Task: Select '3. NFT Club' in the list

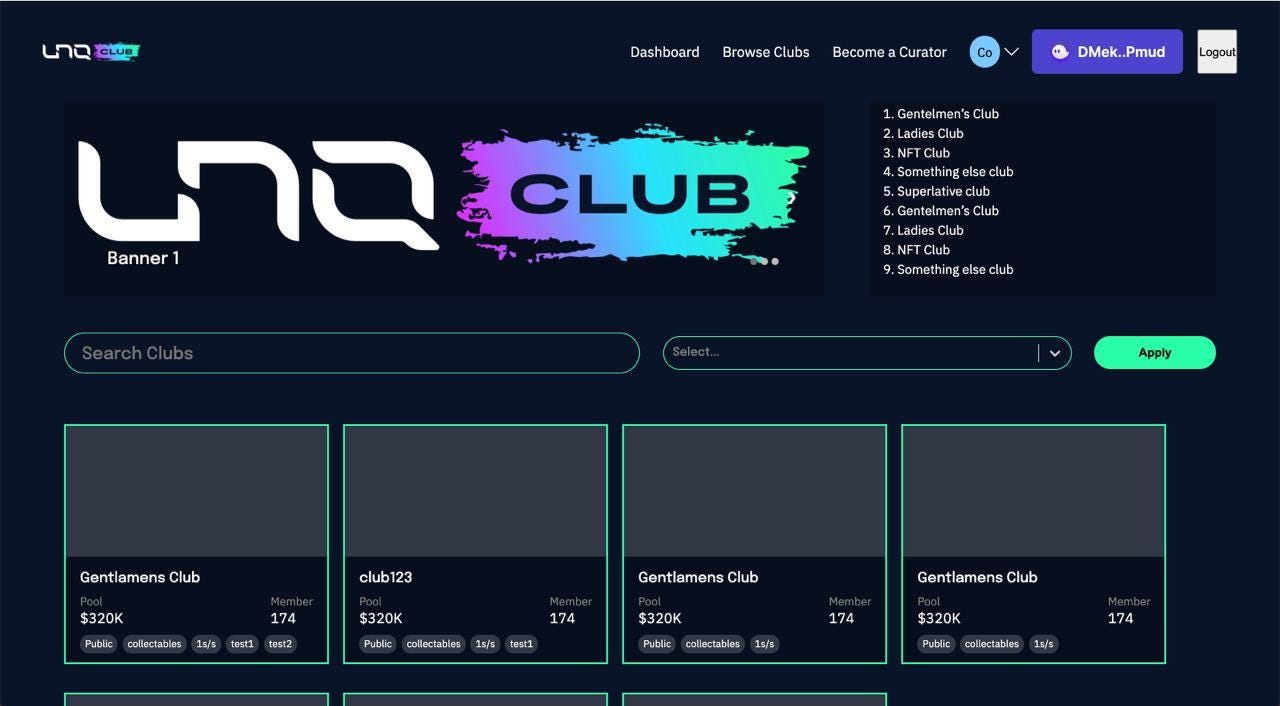Action: 916,153
